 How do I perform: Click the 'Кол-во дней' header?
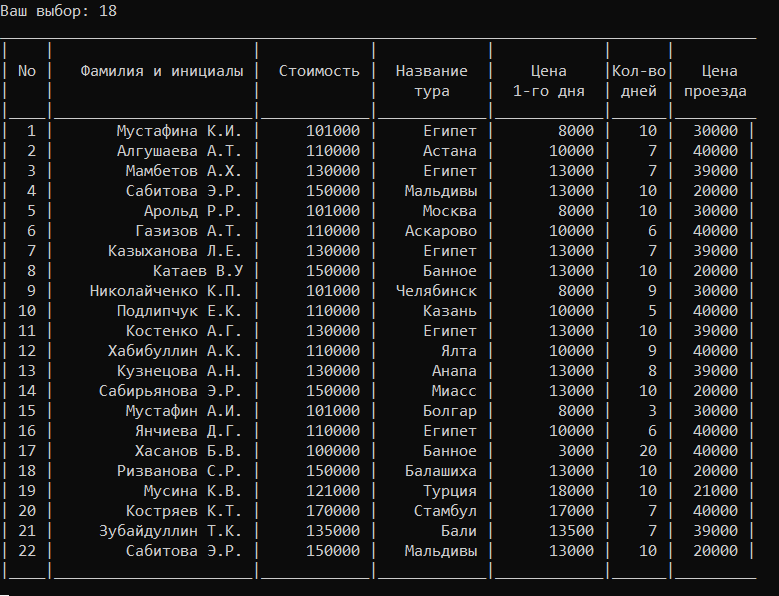pyautogui.click(x=639, y=81)
